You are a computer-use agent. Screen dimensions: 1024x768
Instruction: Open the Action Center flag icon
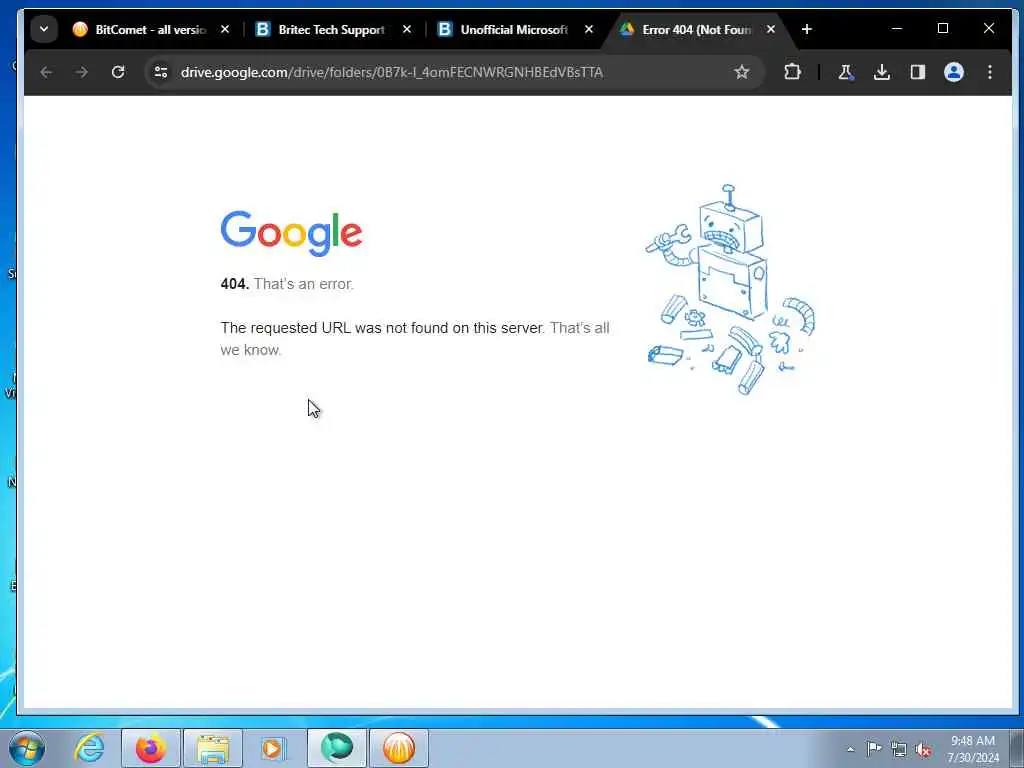pyautogui.click(x=874, y=748)
